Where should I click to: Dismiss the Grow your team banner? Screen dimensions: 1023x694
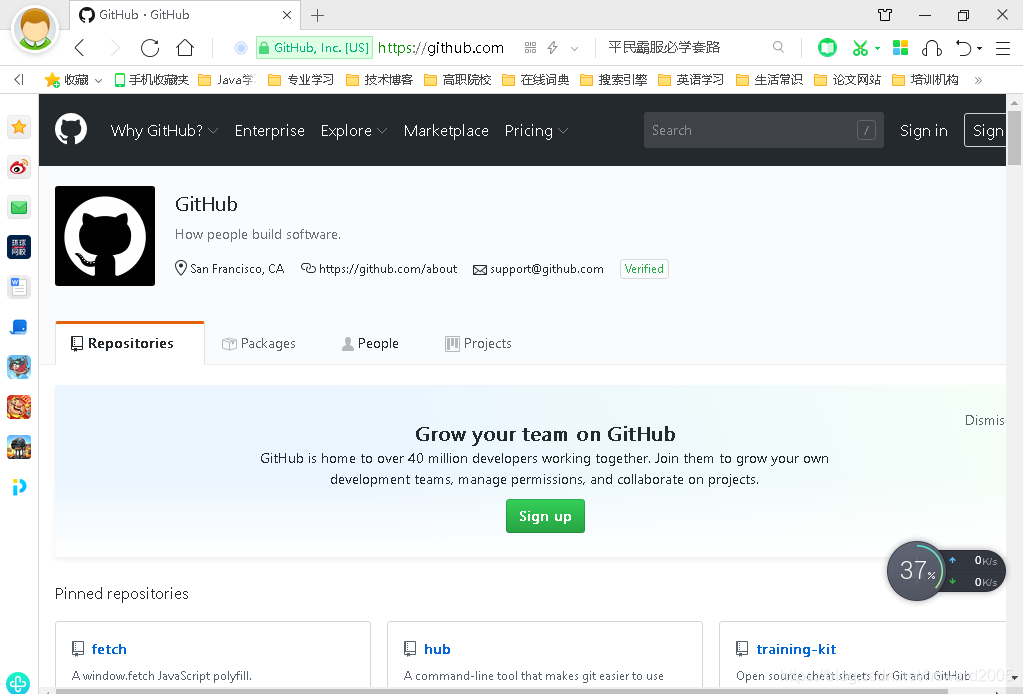click(x=985, y=420)
